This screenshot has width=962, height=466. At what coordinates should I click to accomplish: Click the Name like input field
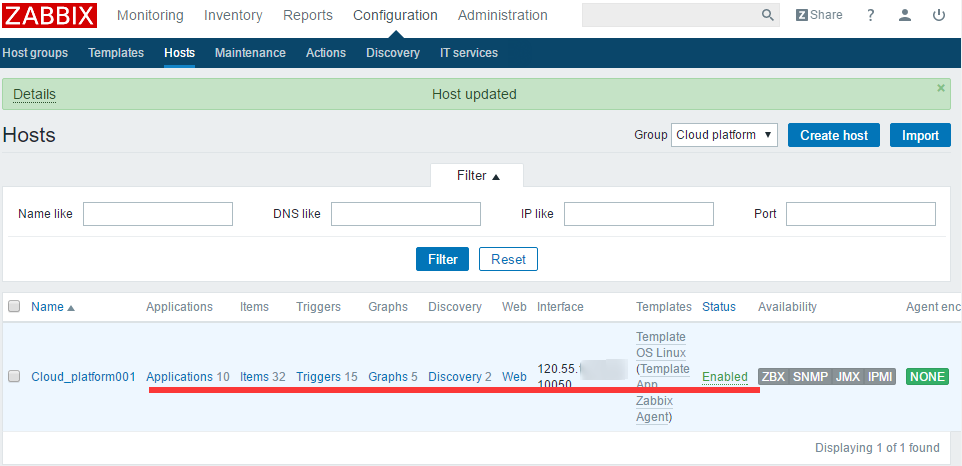pos(158,214)
